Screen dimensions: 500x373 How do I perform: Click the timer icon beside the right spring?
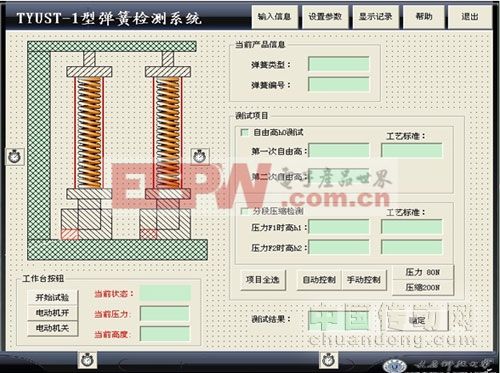[x=200, y=156]
